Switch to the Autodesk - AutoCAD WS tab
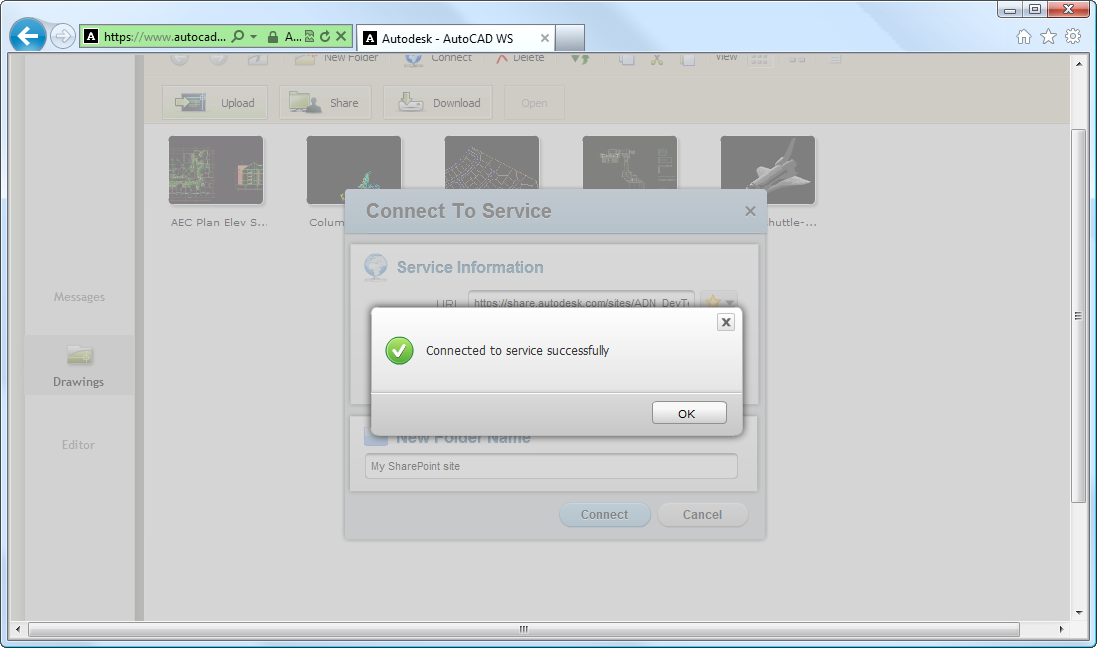This screenshot has height=648, width=1097. coord(448,38)
